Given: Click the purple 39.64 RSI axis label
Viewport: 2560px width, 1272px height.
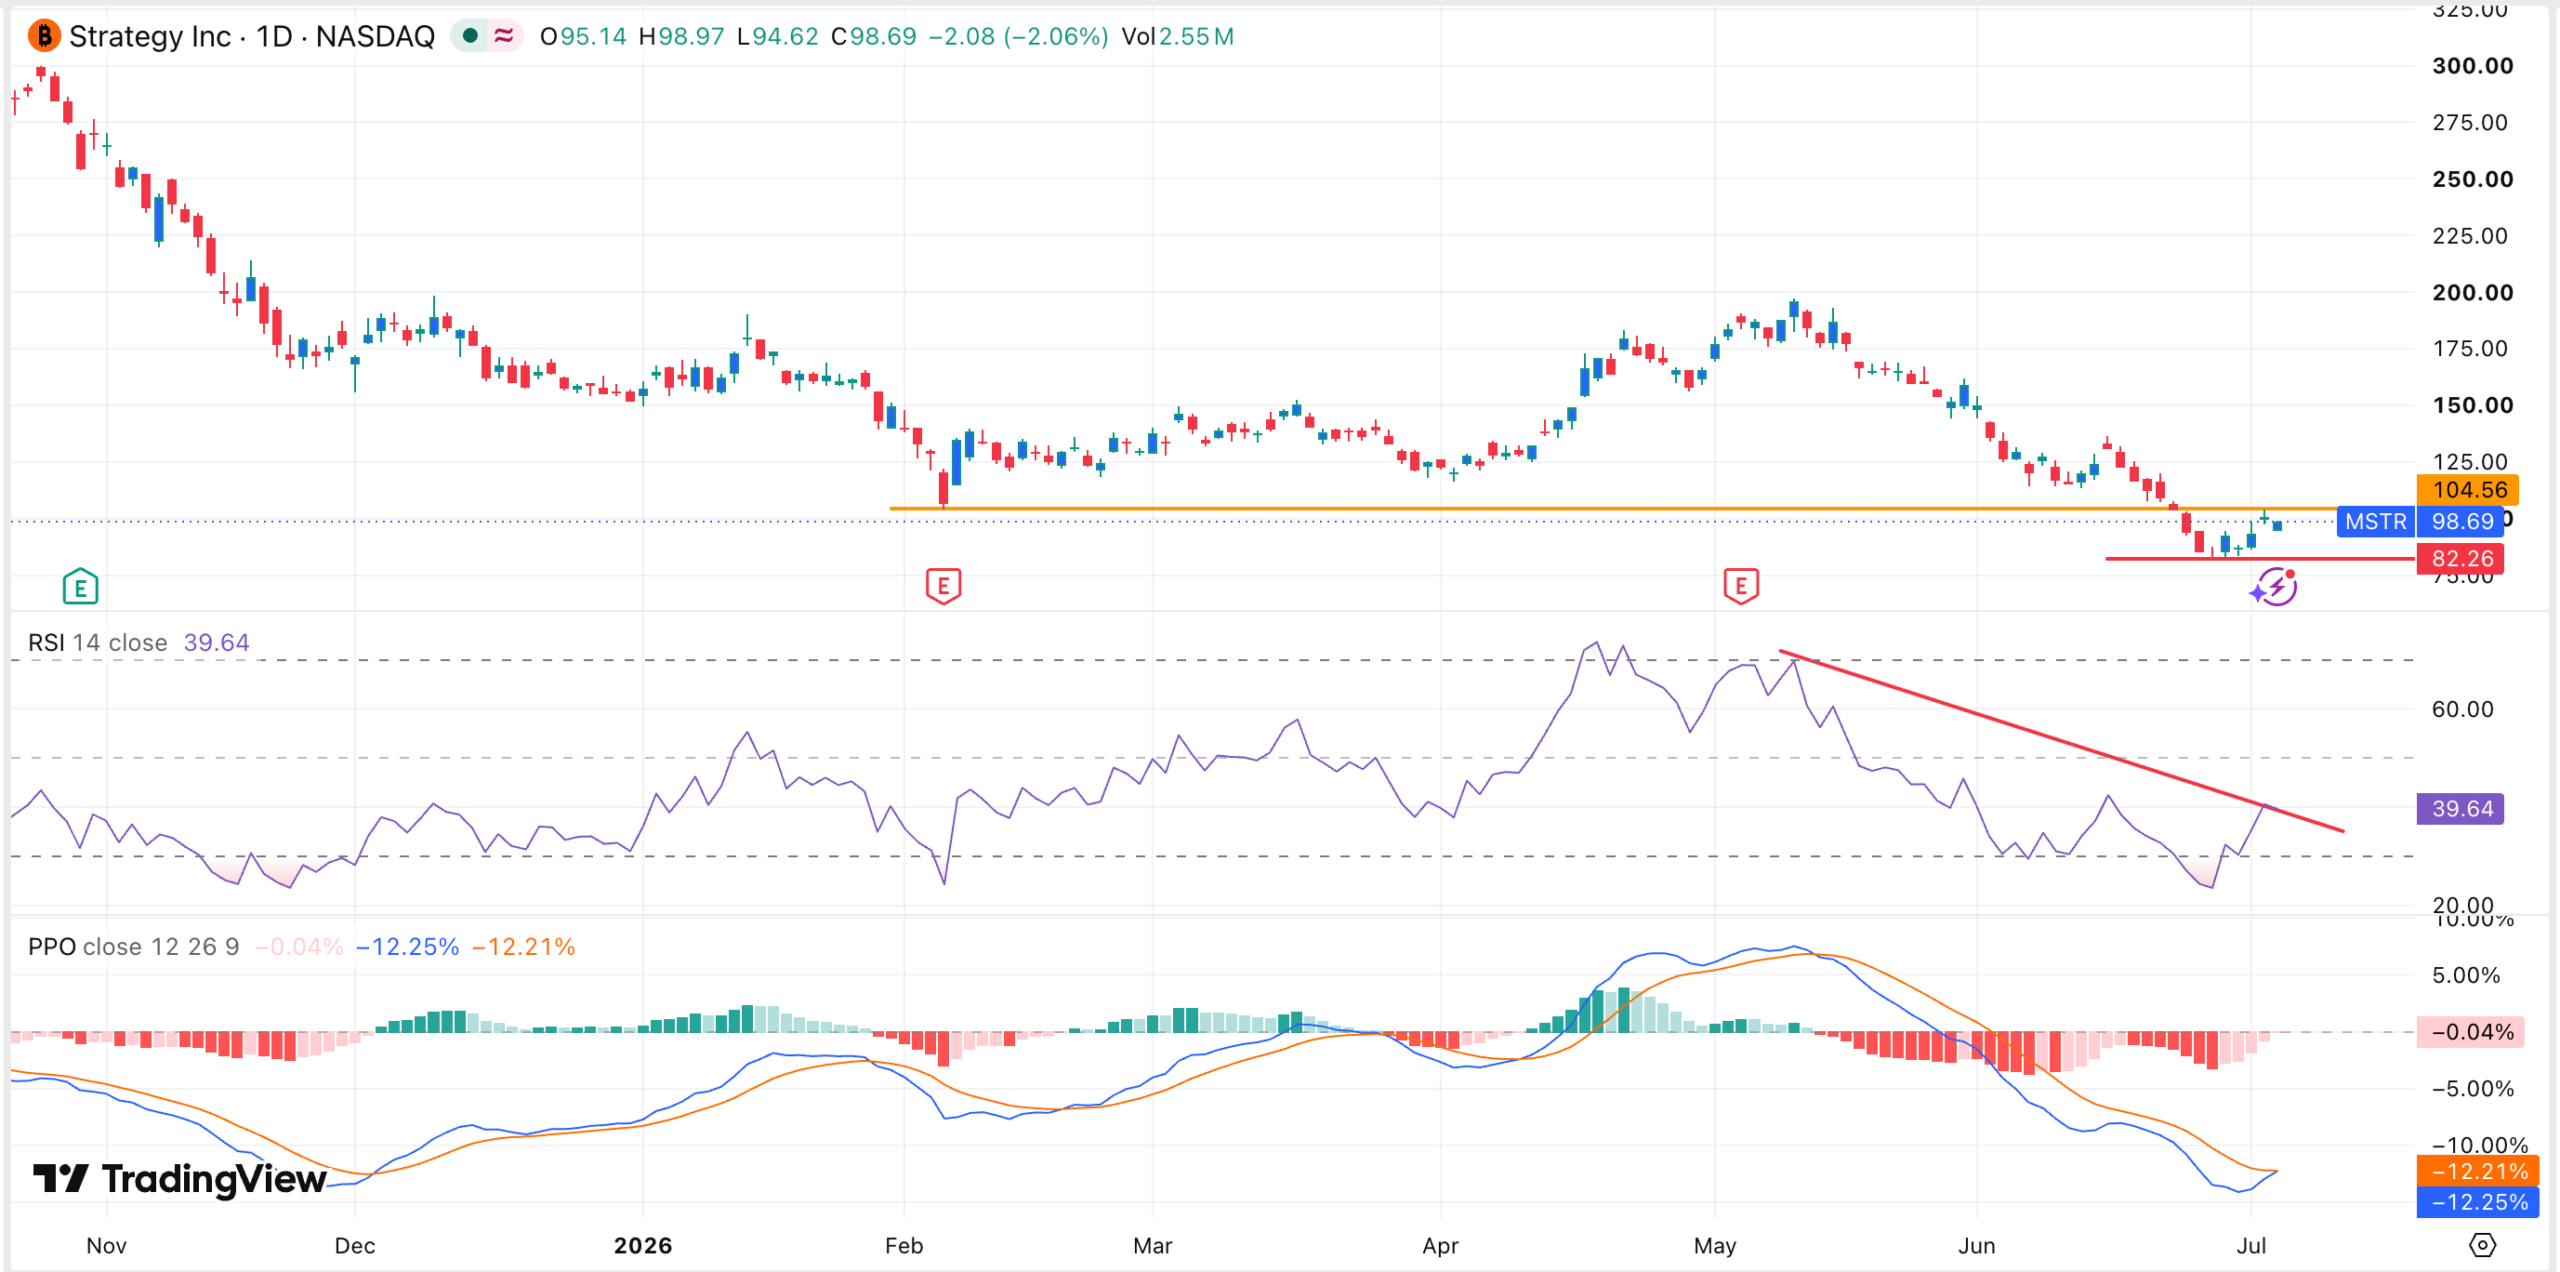Looking at the screenshot, I should (2461, 809).
